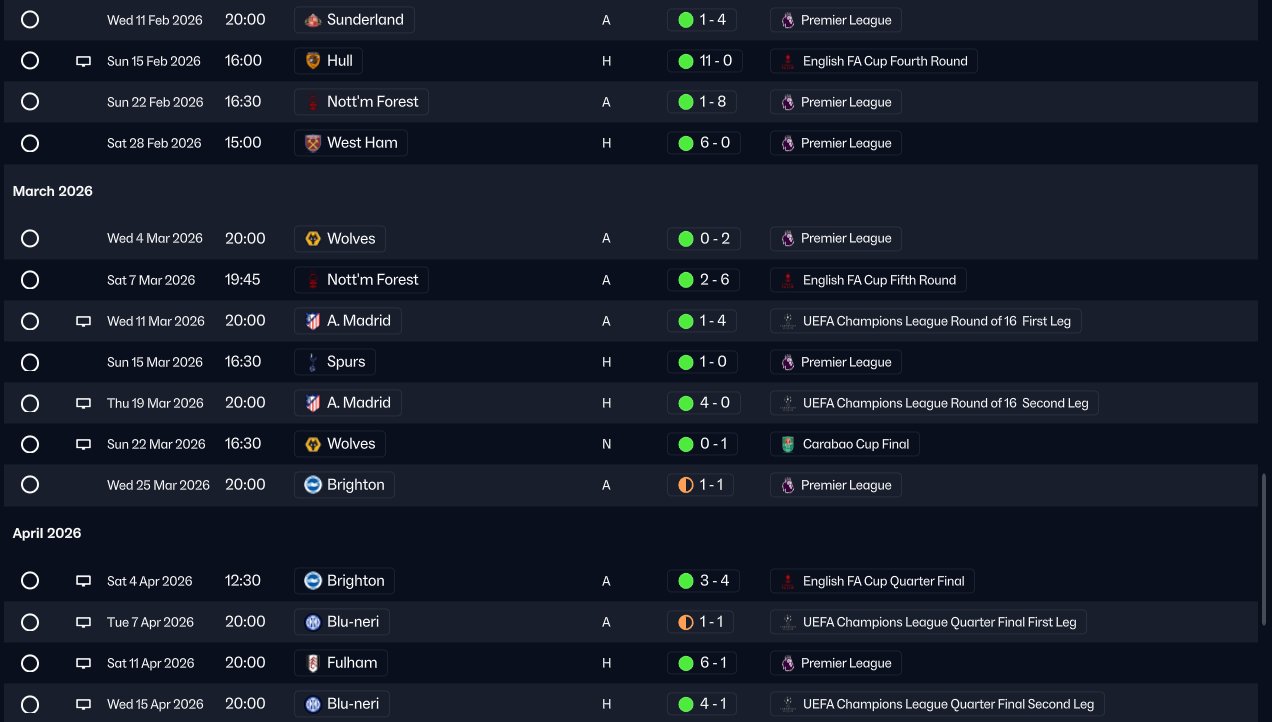Screen dimensions: 1272x722
Task: Click the Sunderland club badge icon
Action: click(313, 20)
